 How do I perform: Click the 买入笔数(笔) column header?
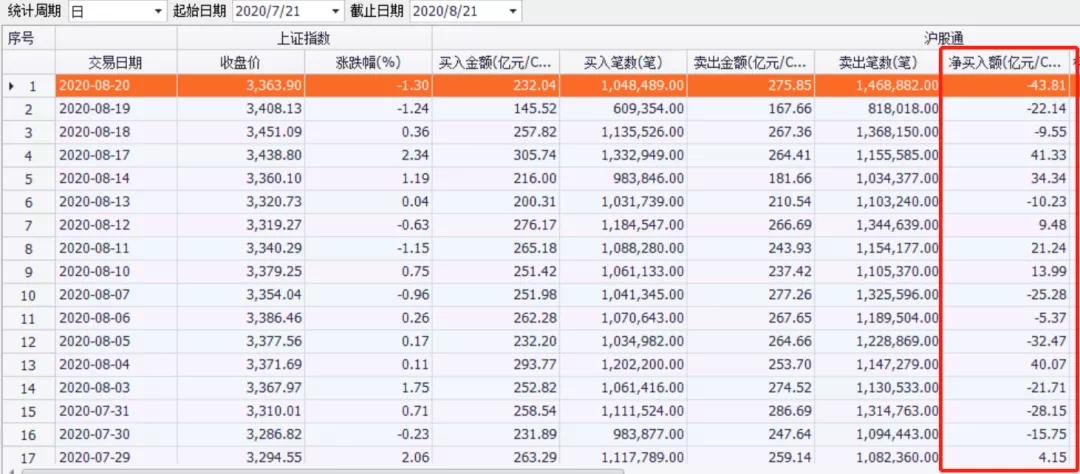click(623, 63)
